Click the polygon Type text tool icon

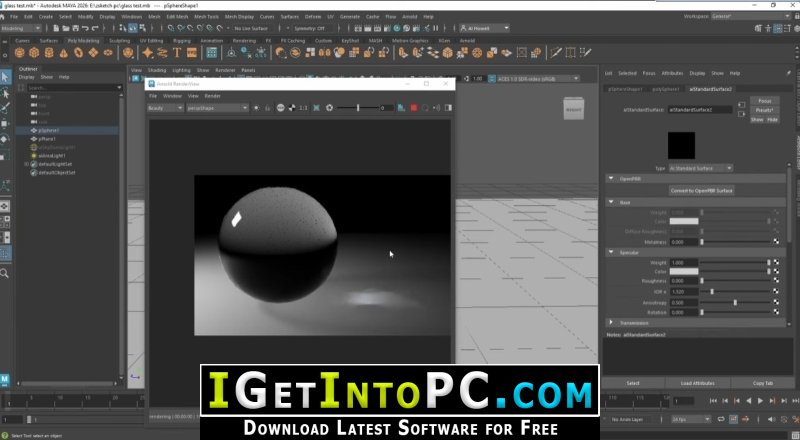pos(177,53)
